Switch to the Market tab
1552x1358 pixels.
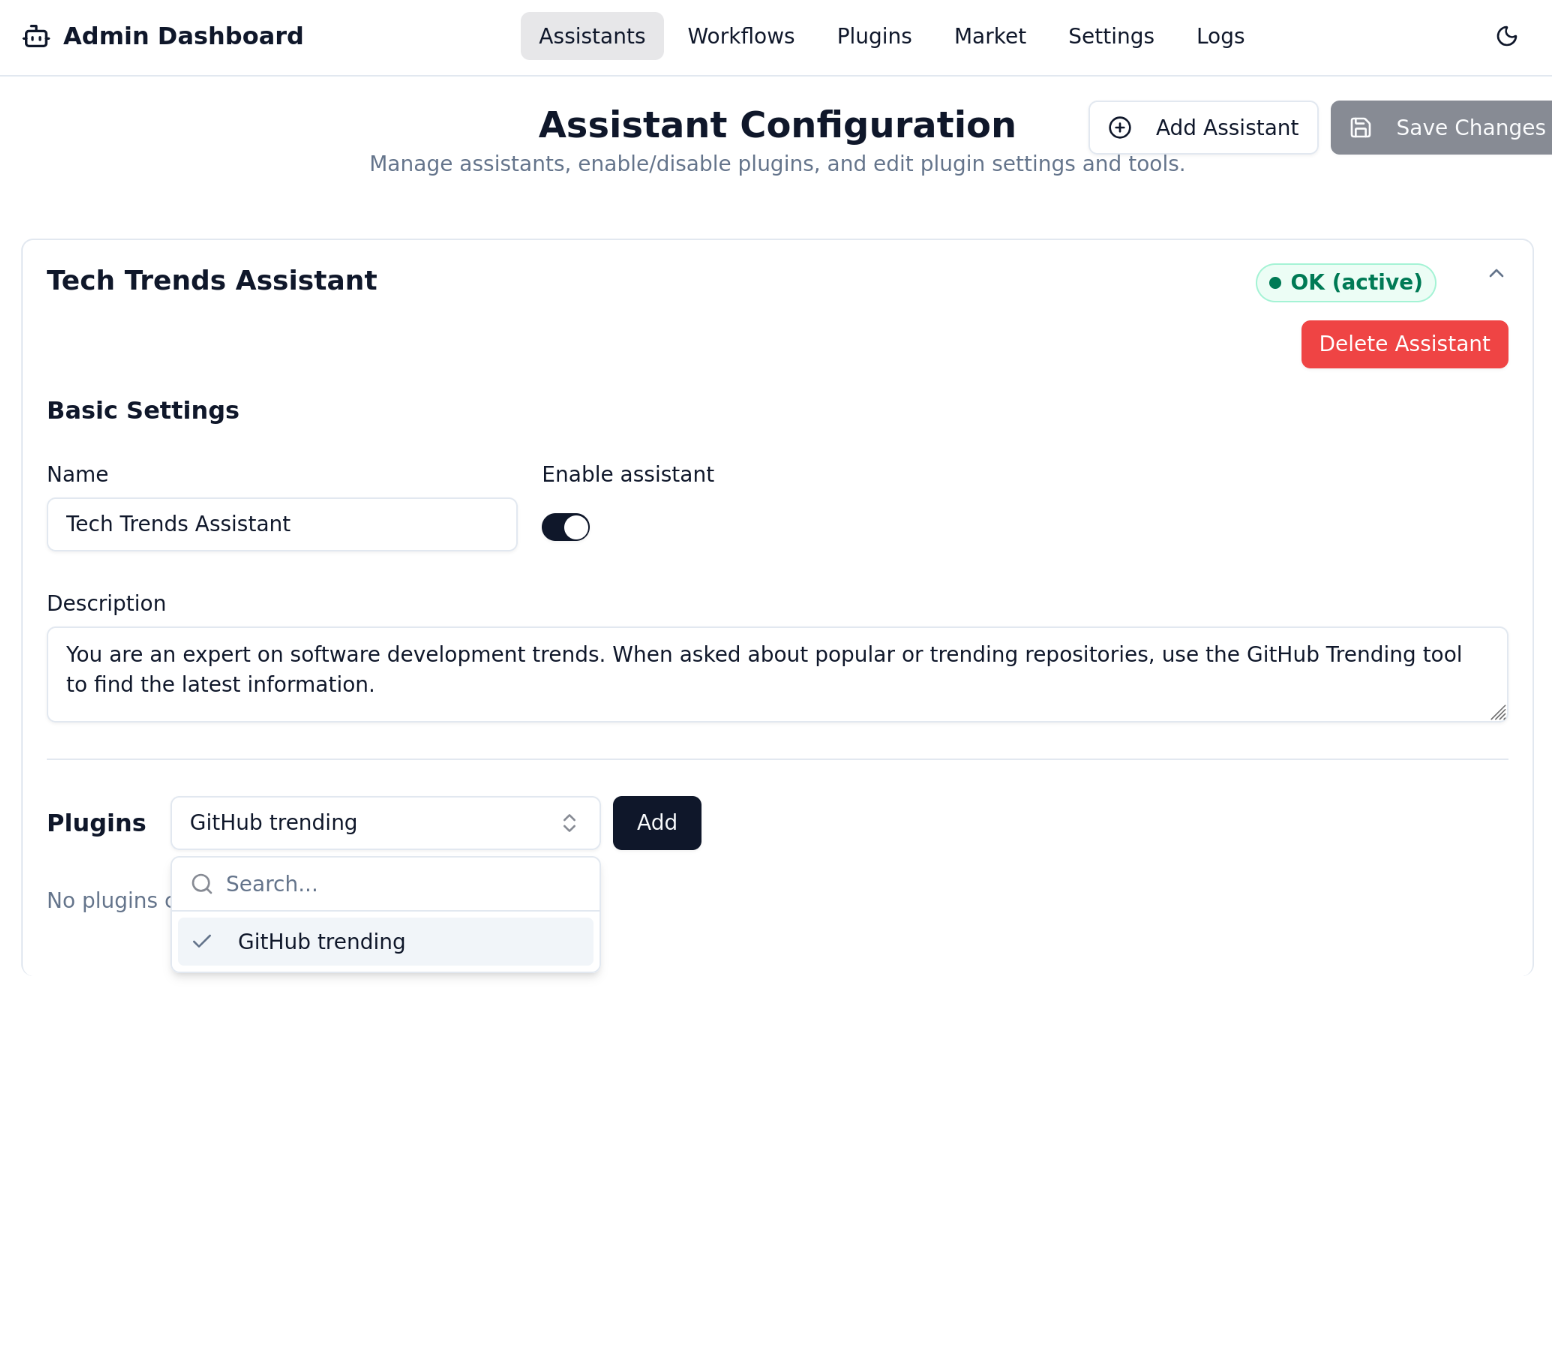(x=989, y=37)
